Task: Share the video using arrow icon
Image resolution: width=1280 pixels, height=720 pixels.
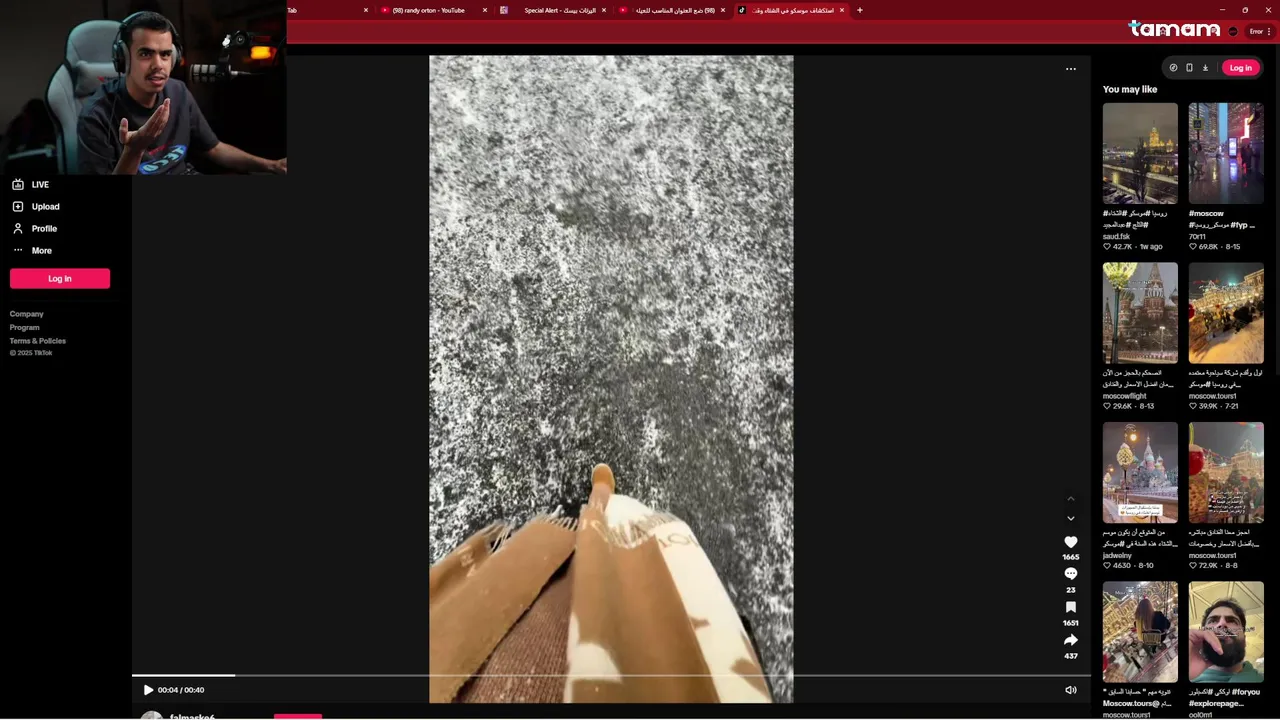Action: click(x=1071, y=640)
